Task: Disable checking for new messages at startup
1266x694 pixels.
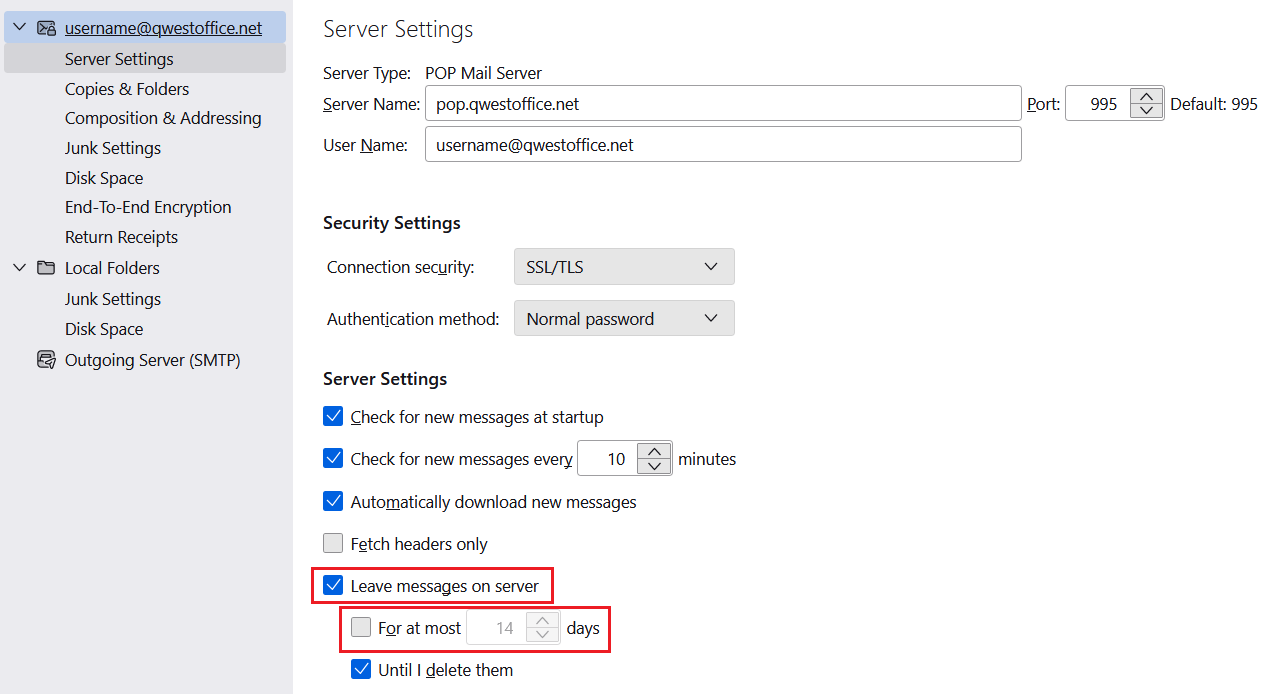Action: click(333, 417)
